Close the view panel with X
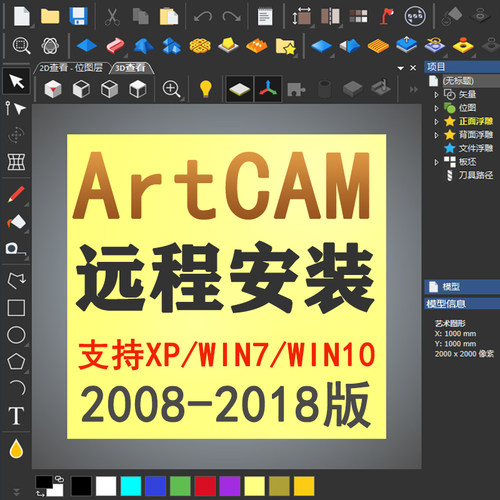The height and width of the screenshot is (500, 500). [x=413, y=68]
